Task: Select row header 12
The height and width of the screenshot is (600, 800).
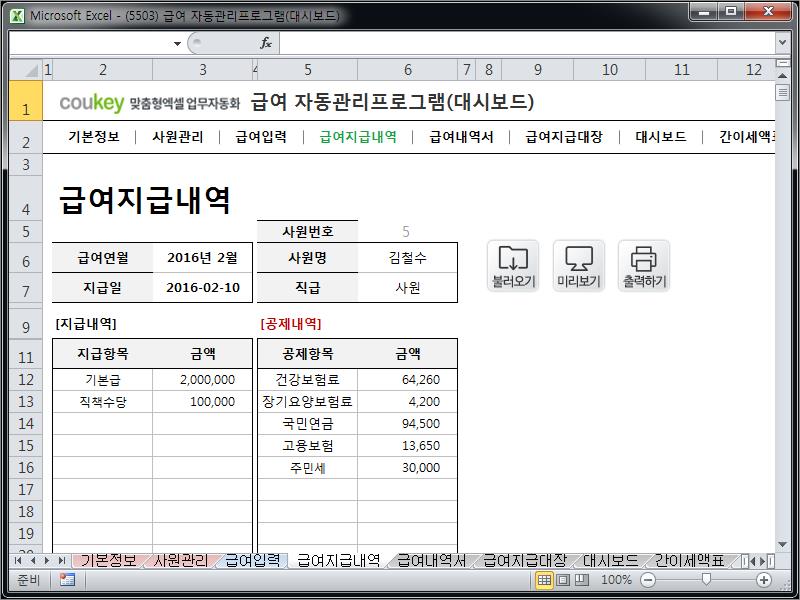Action: pyautogui.click(x=26, y=380)
